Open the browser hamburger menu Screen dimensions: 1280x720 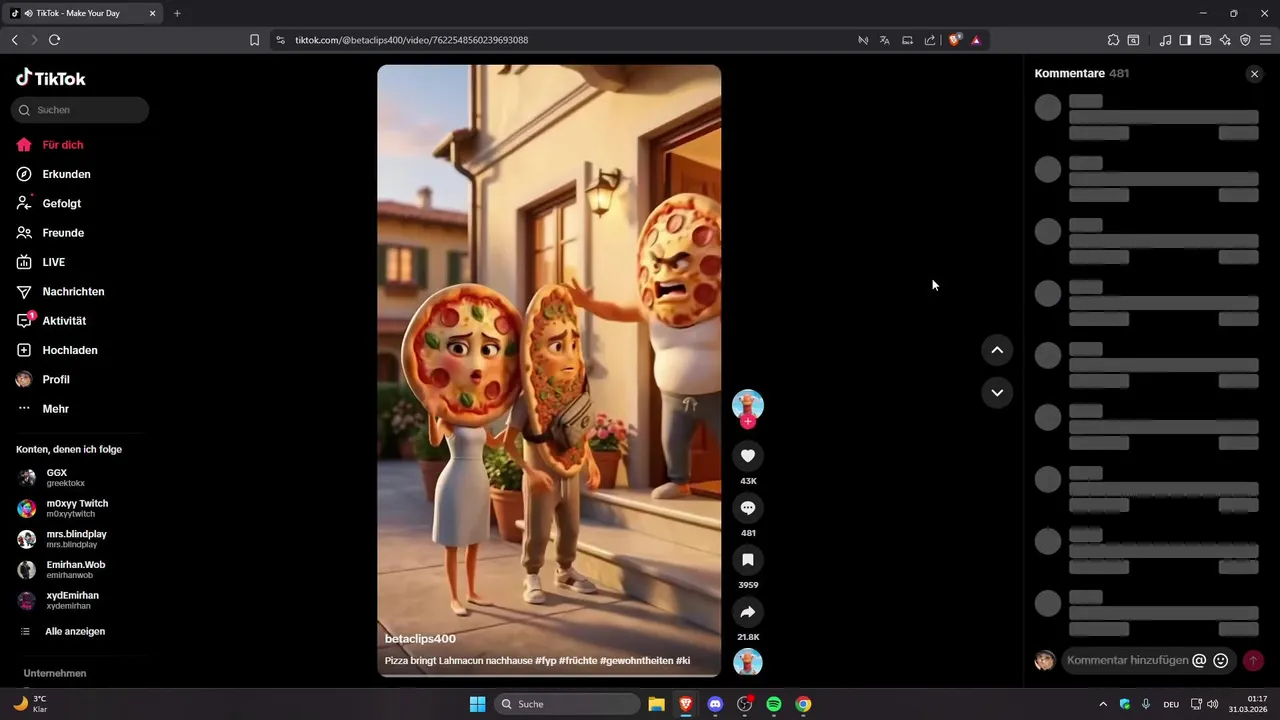coord(1265,40)
